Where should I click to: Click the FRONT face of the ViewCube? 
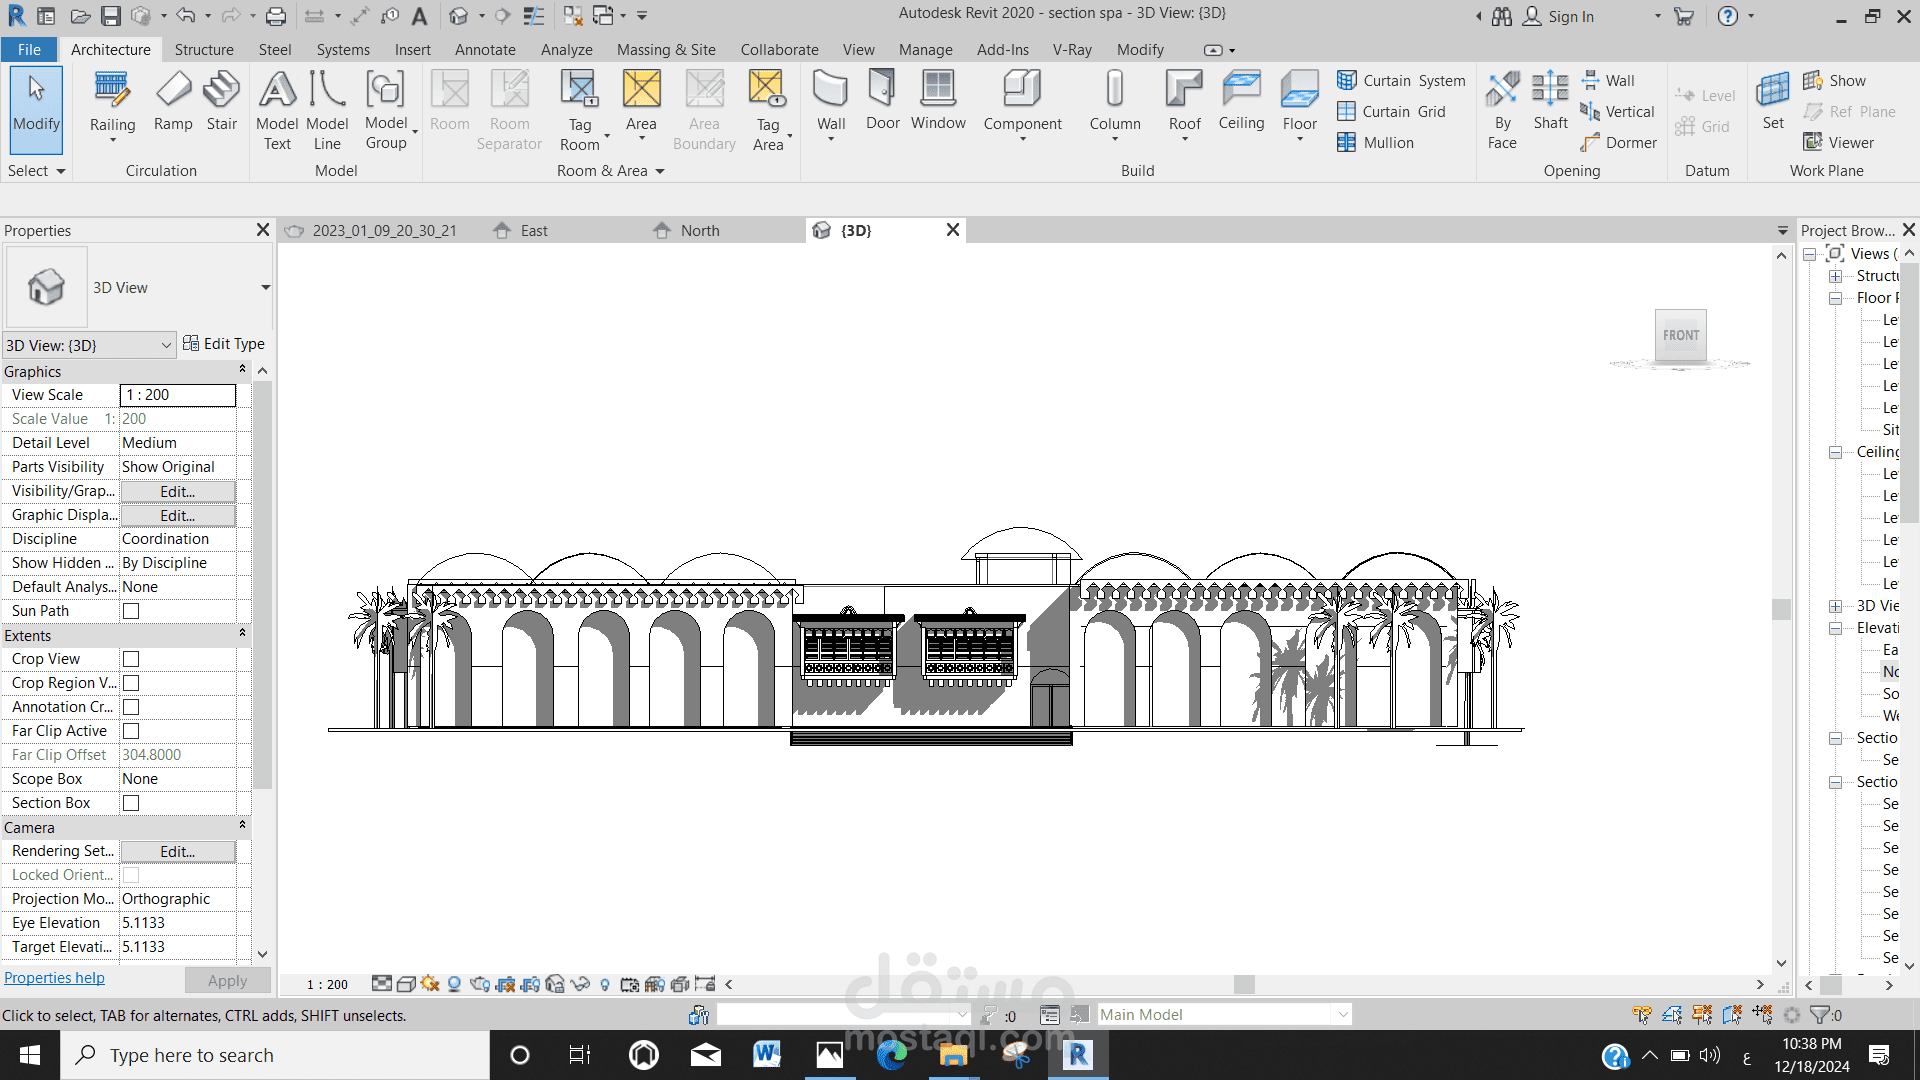(1681, 336)
